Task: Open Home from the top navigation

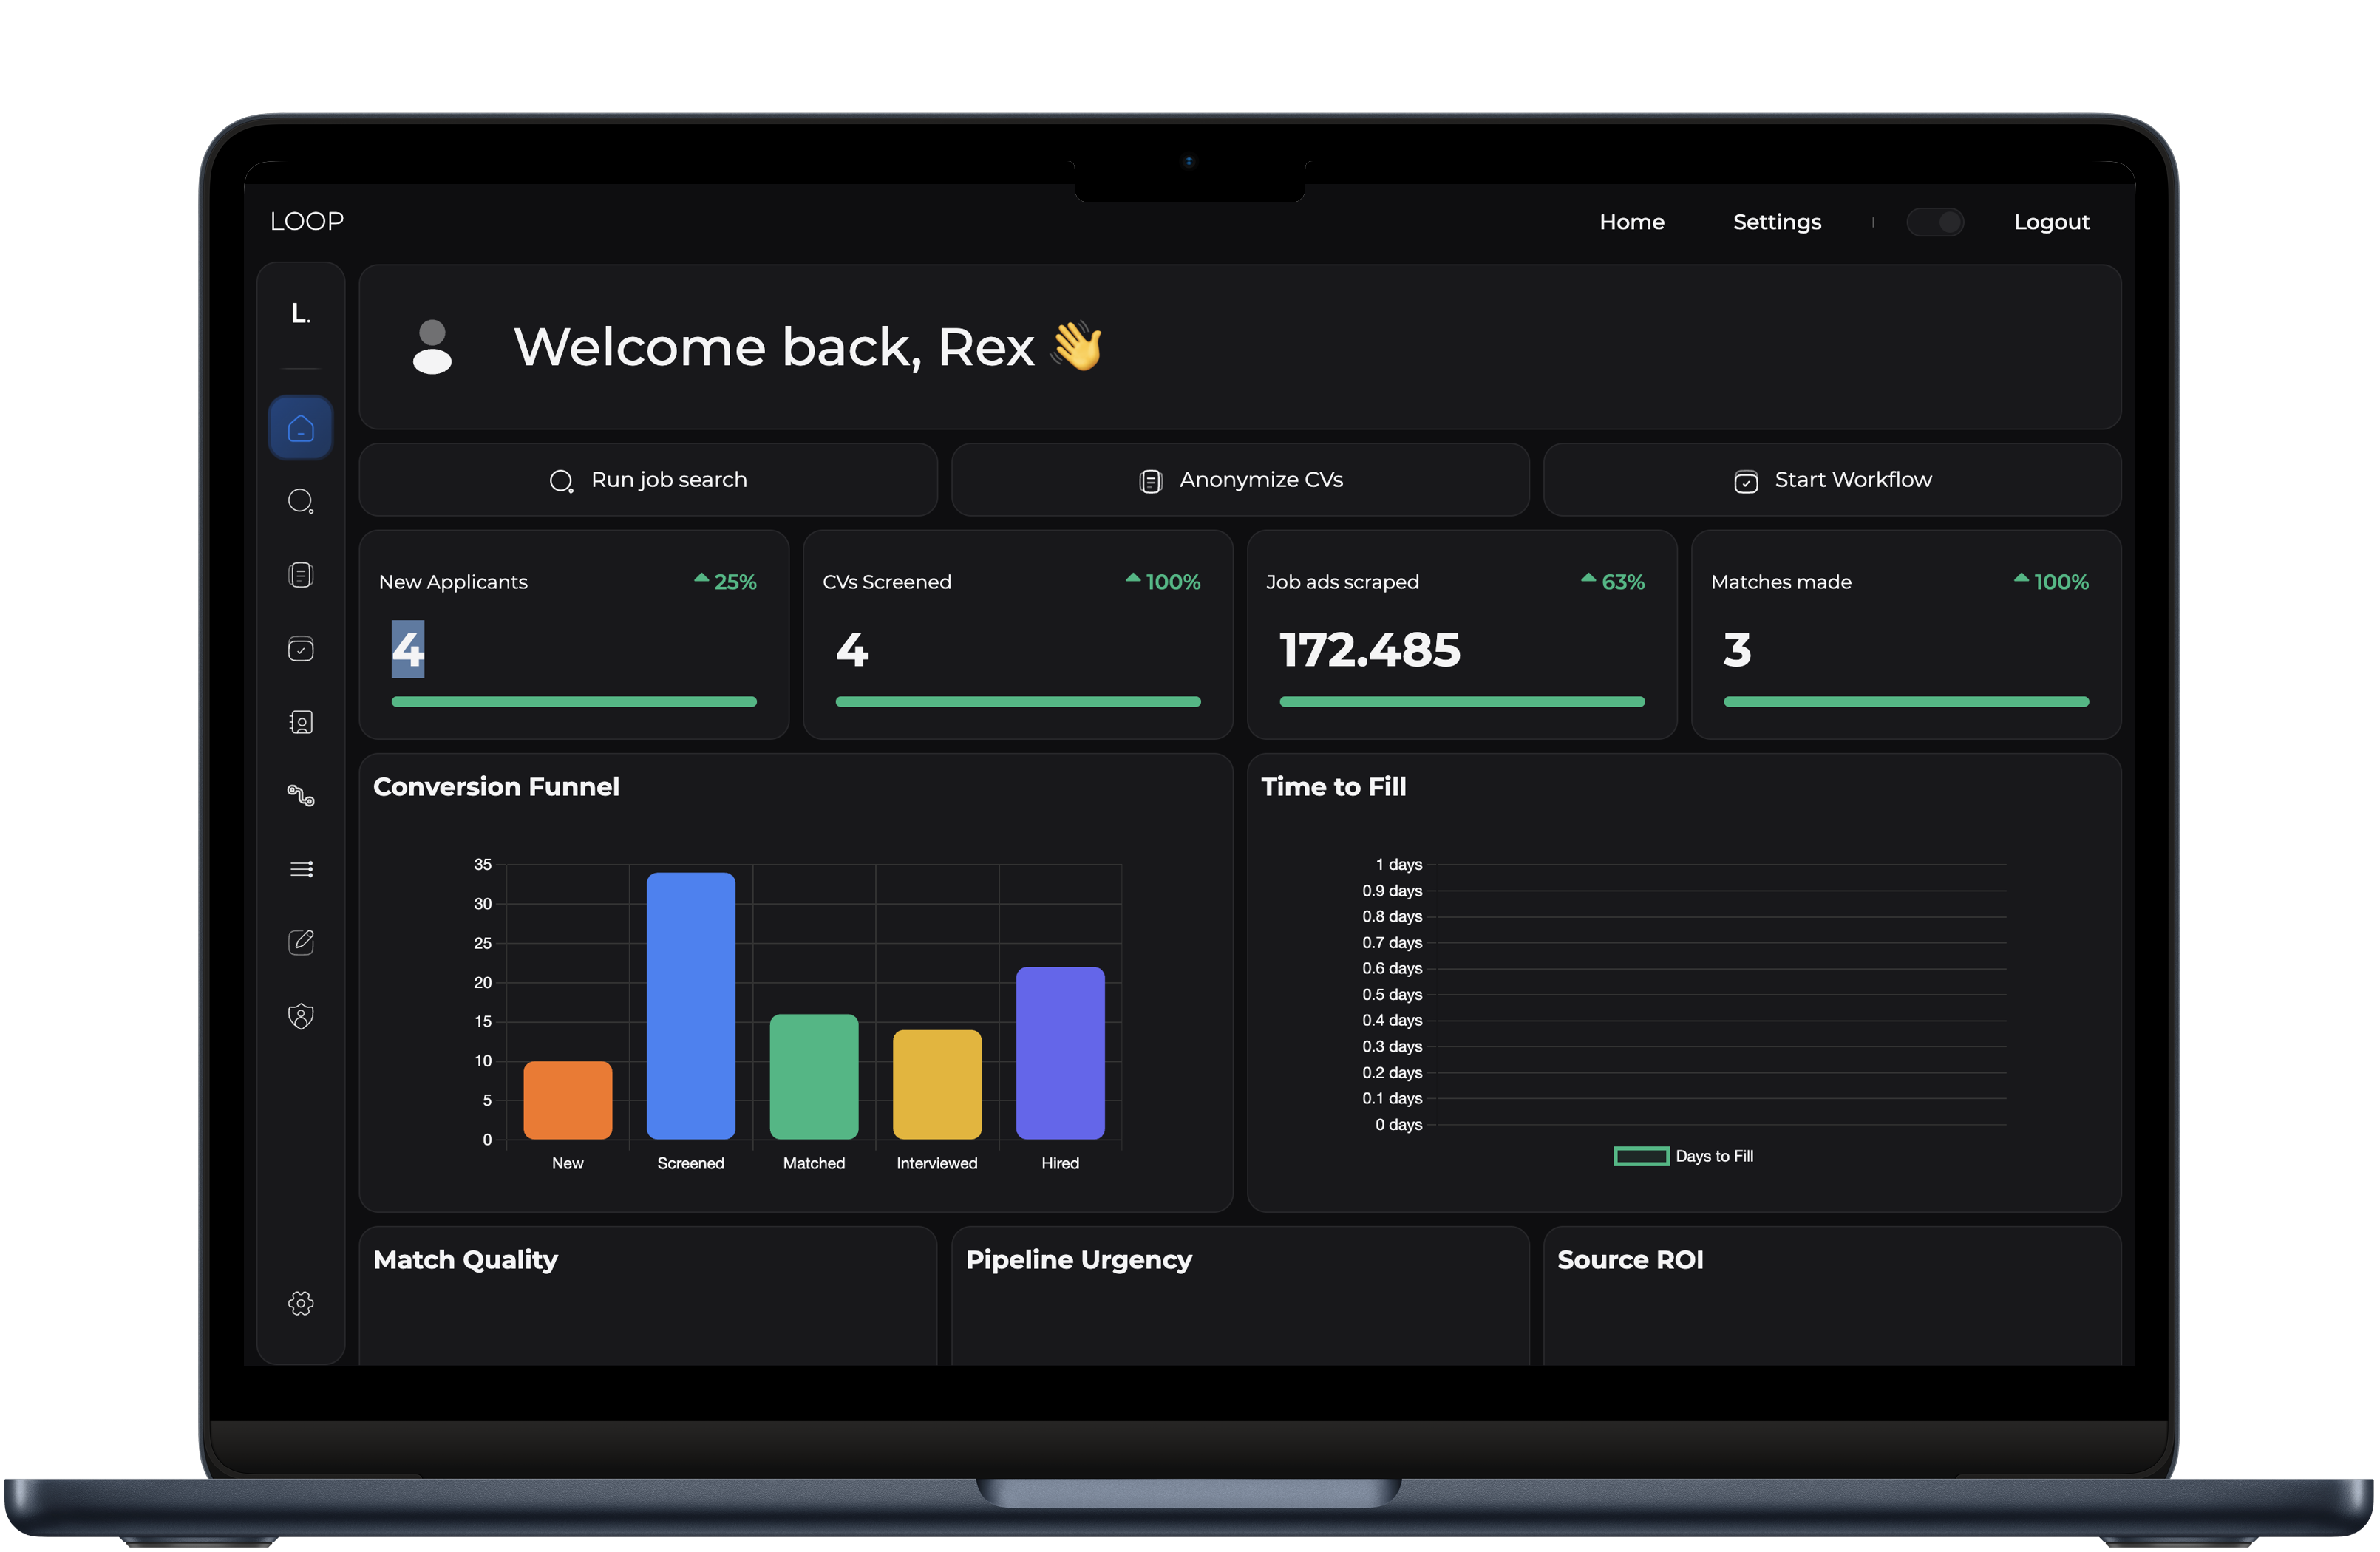Action: coord(1632,222)
